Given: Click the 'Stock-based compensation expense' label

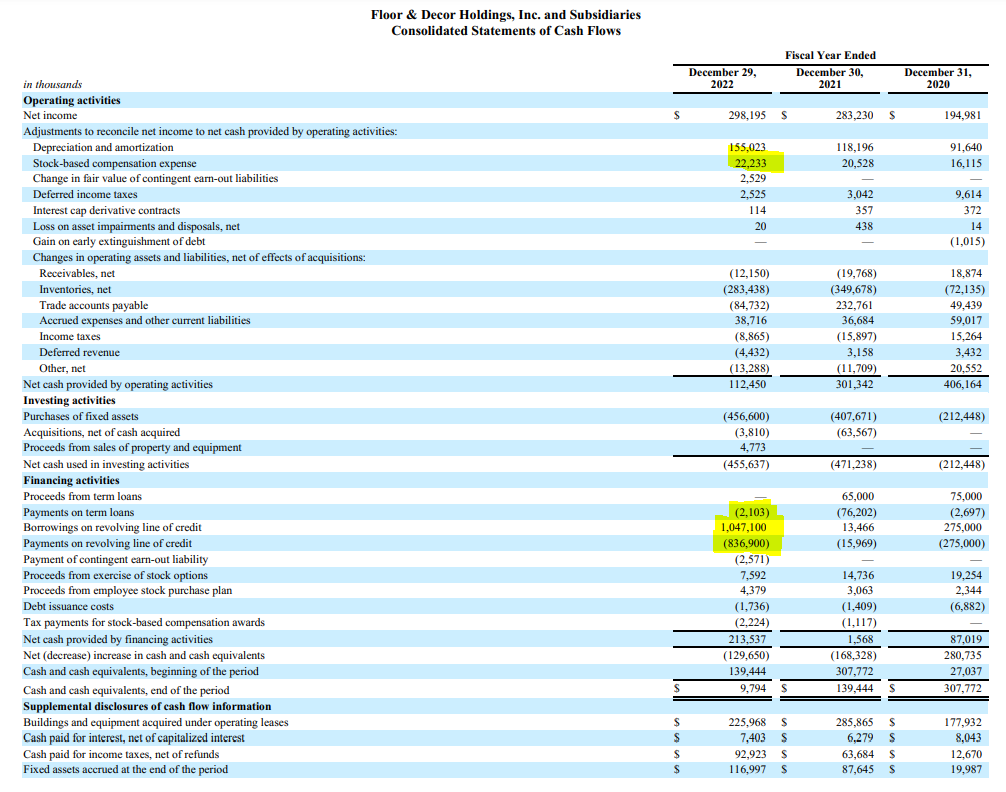Looking at the screenshot, I should coord(115,164).
